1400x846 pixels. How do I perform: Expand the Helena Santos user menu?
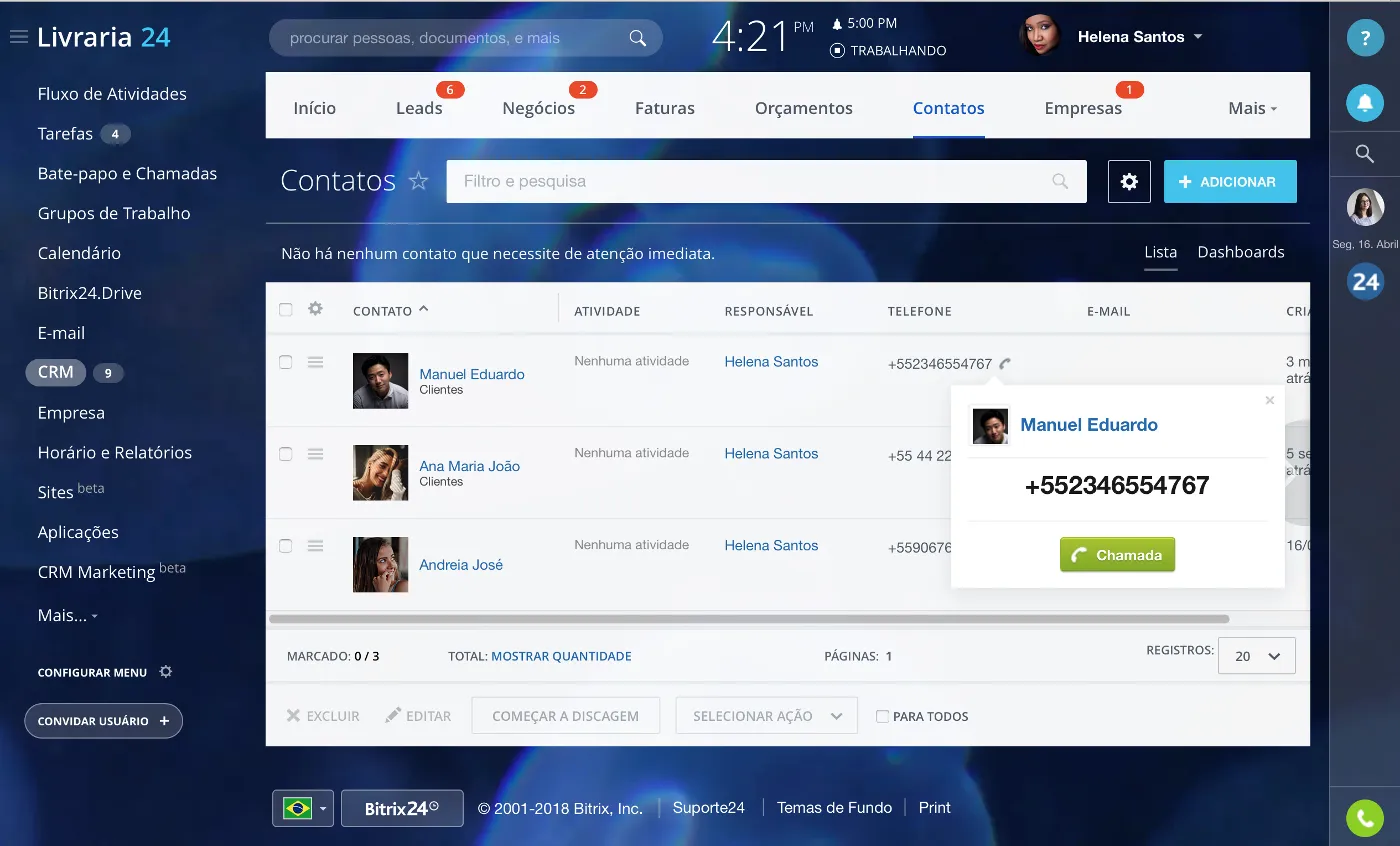pyautogui.click(x=1198, y=37)
